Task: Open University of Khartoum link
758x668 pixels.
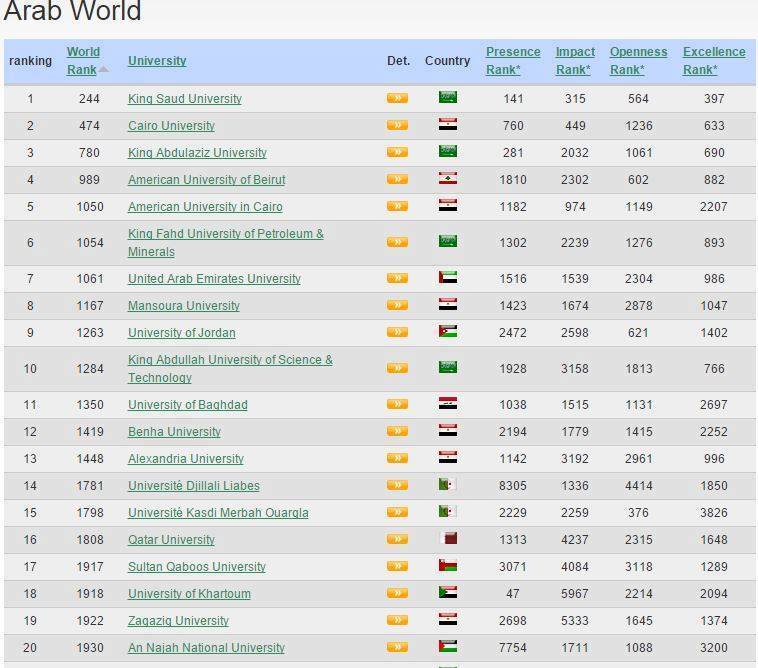Action: pos(189,594)
